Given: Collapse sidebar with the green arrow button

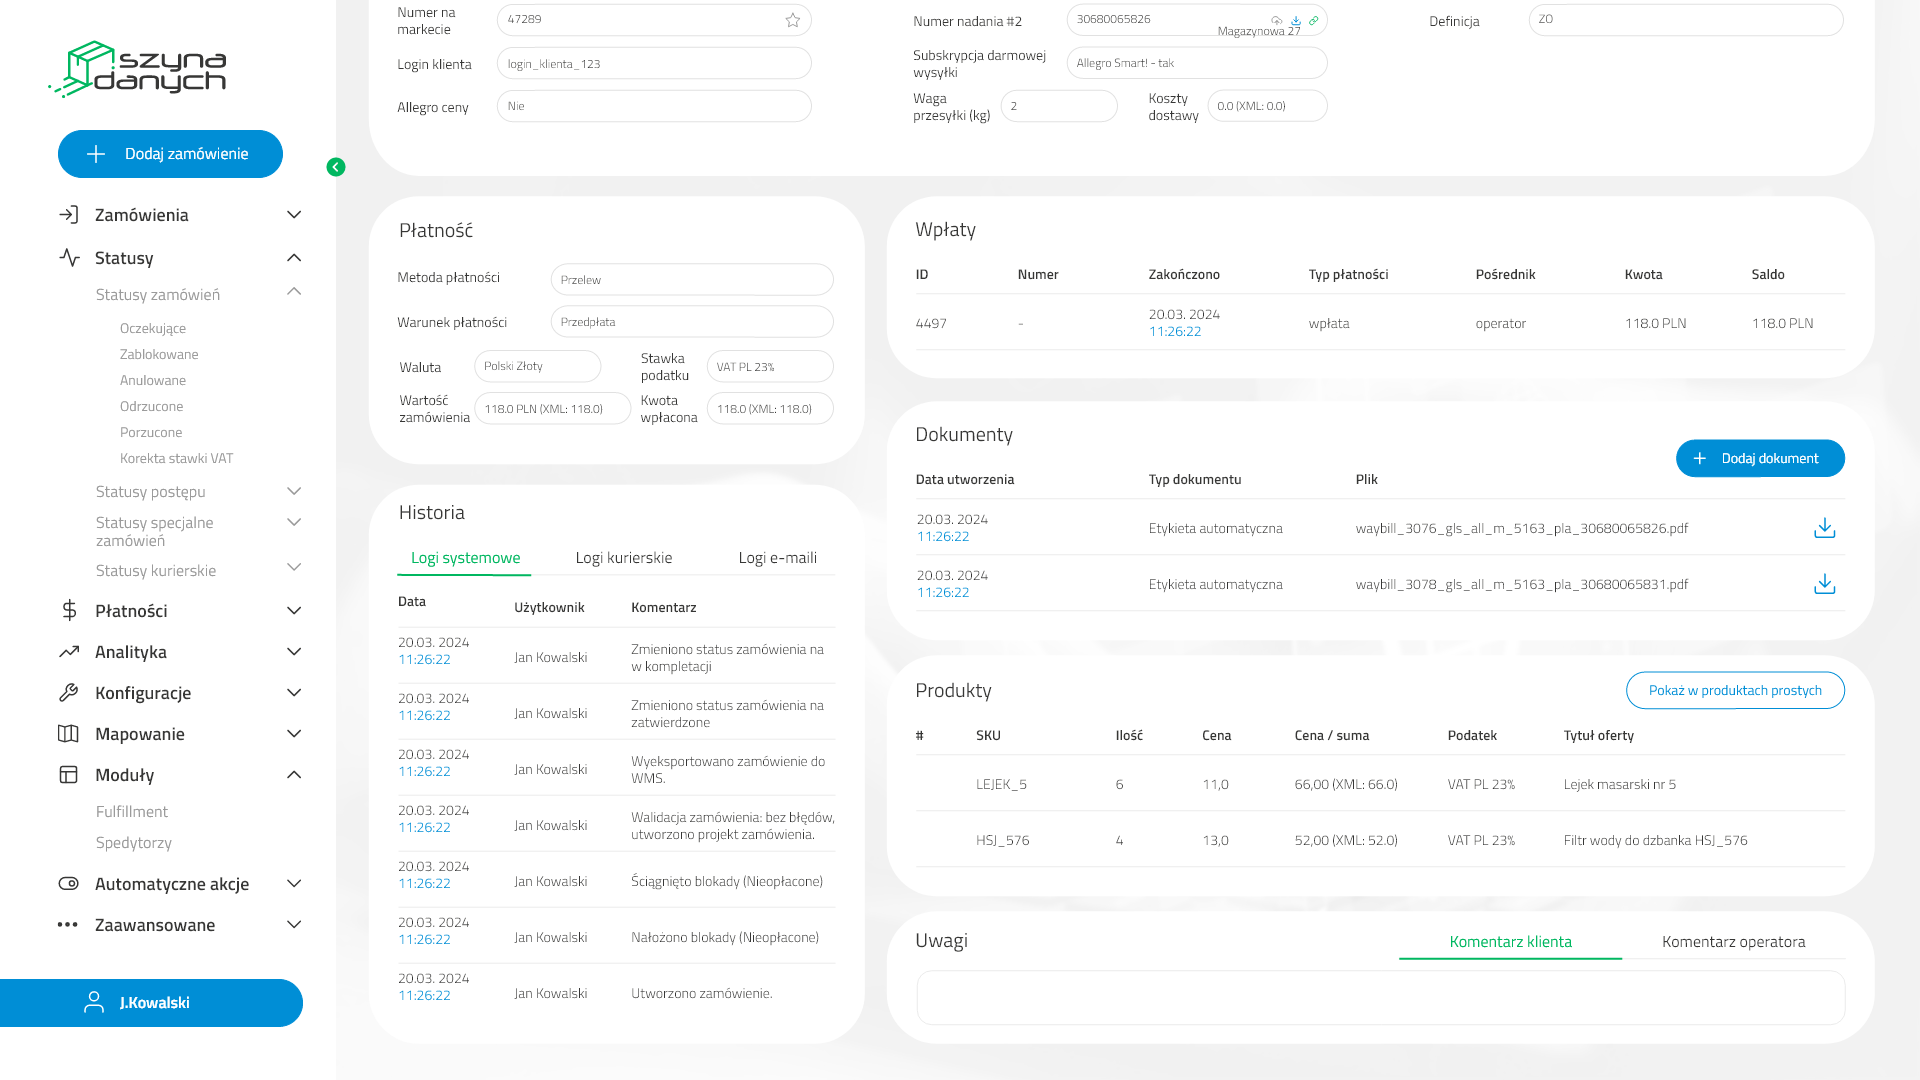Looking at the screenshot, I should (x=336, y=167).
